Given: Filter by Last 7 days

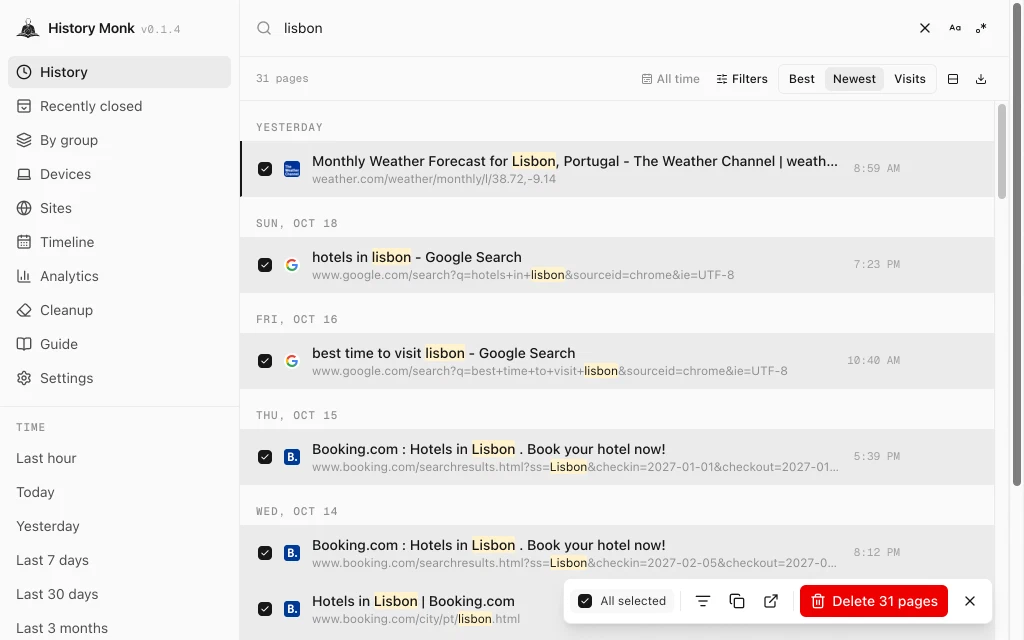Looking at the screenshot, I should [x=52, y=560].
